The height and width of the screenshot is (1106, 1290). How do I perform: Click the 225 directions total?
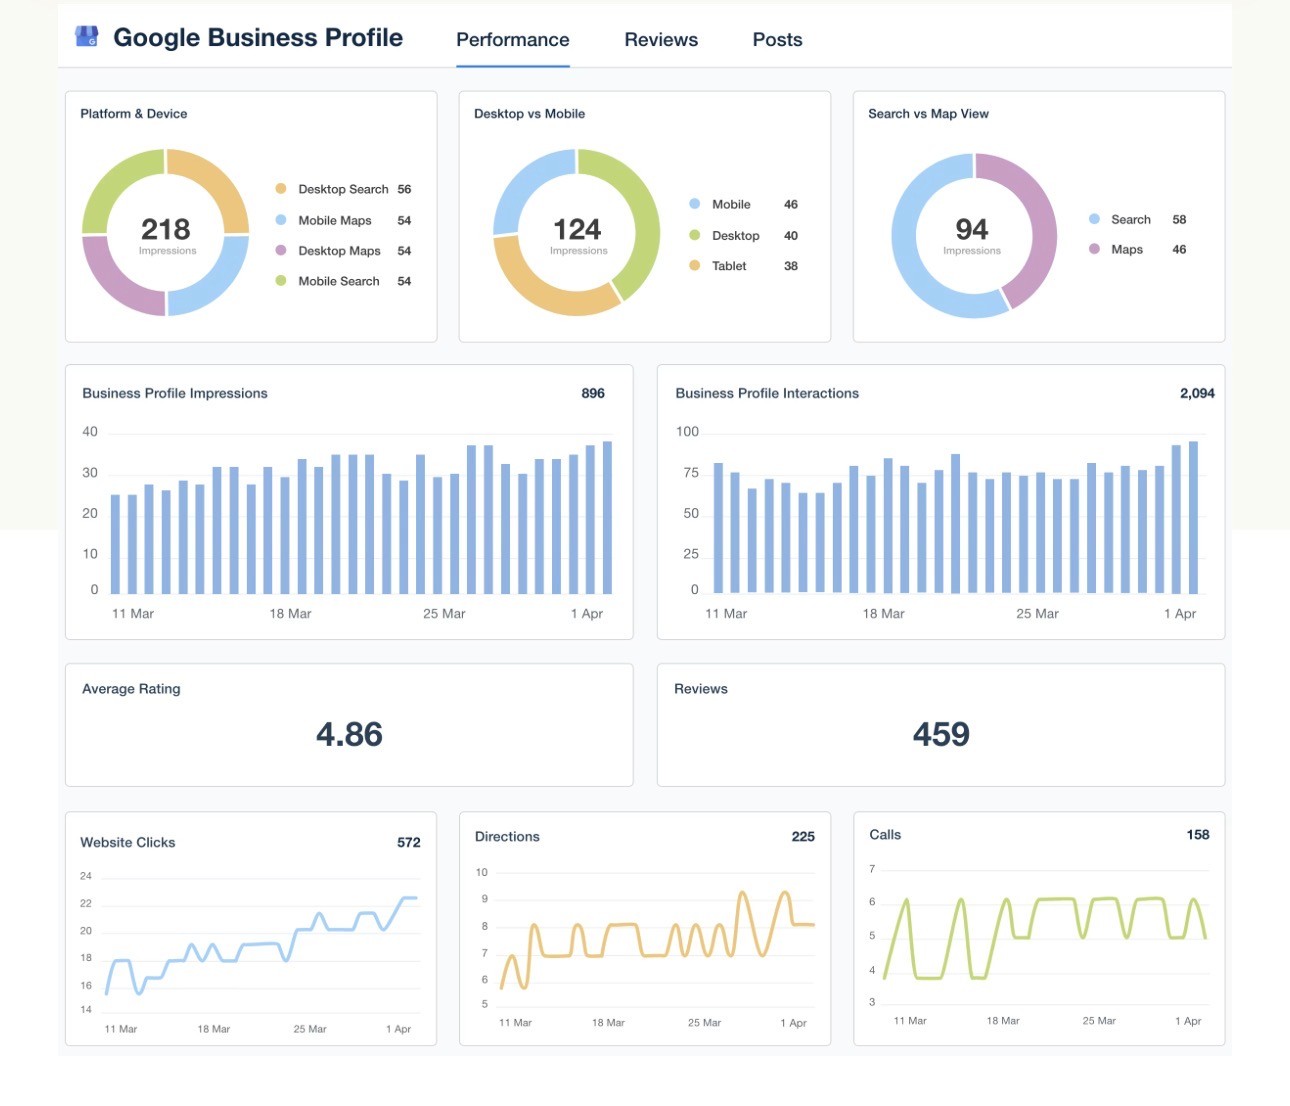click(x=803, y=837)
